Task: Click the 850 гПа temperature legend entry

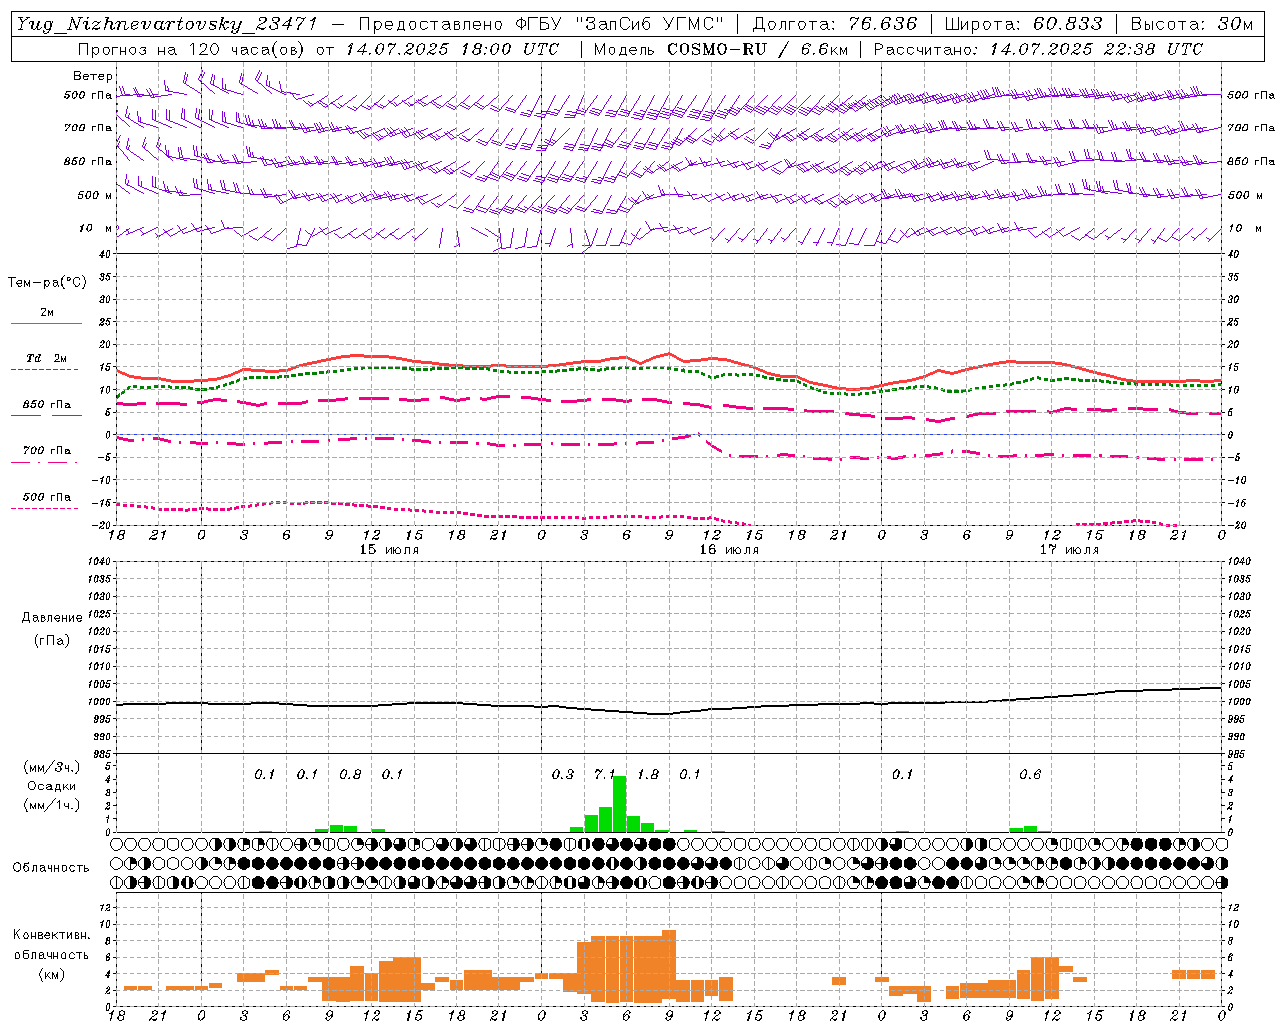Action: 47,405
